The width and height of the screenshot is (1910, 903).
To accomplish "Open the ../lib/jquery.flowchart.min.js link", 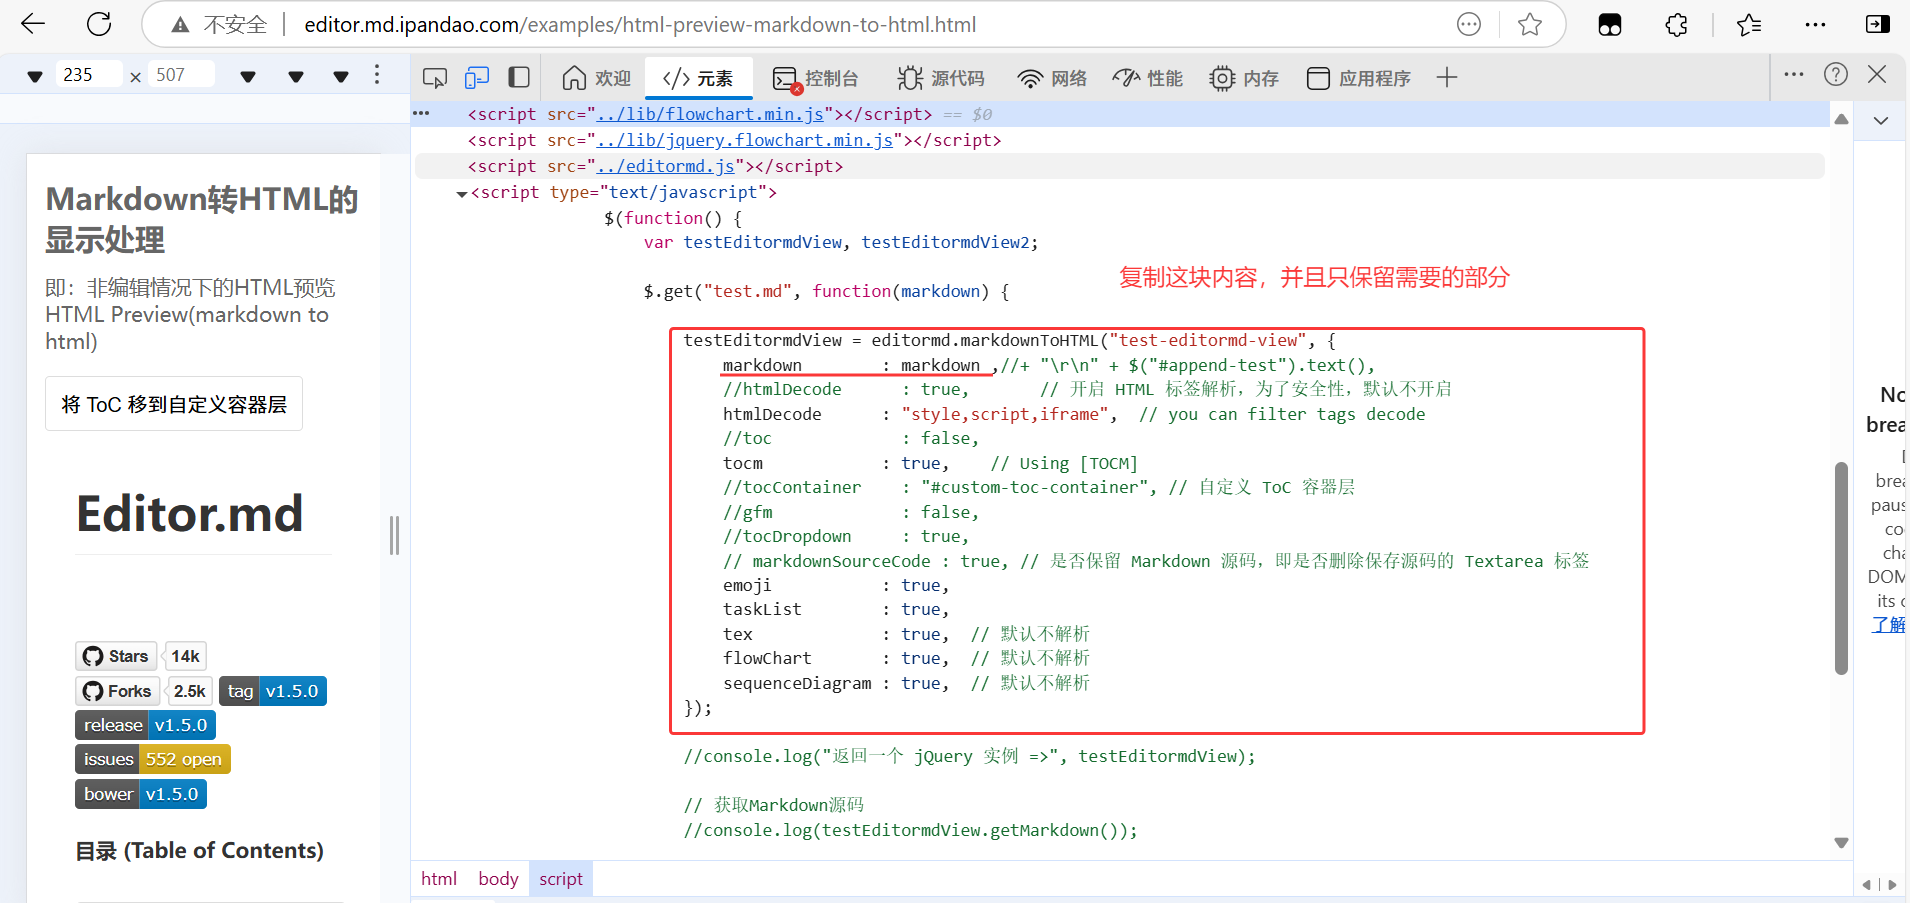I will tap(745, 140).
